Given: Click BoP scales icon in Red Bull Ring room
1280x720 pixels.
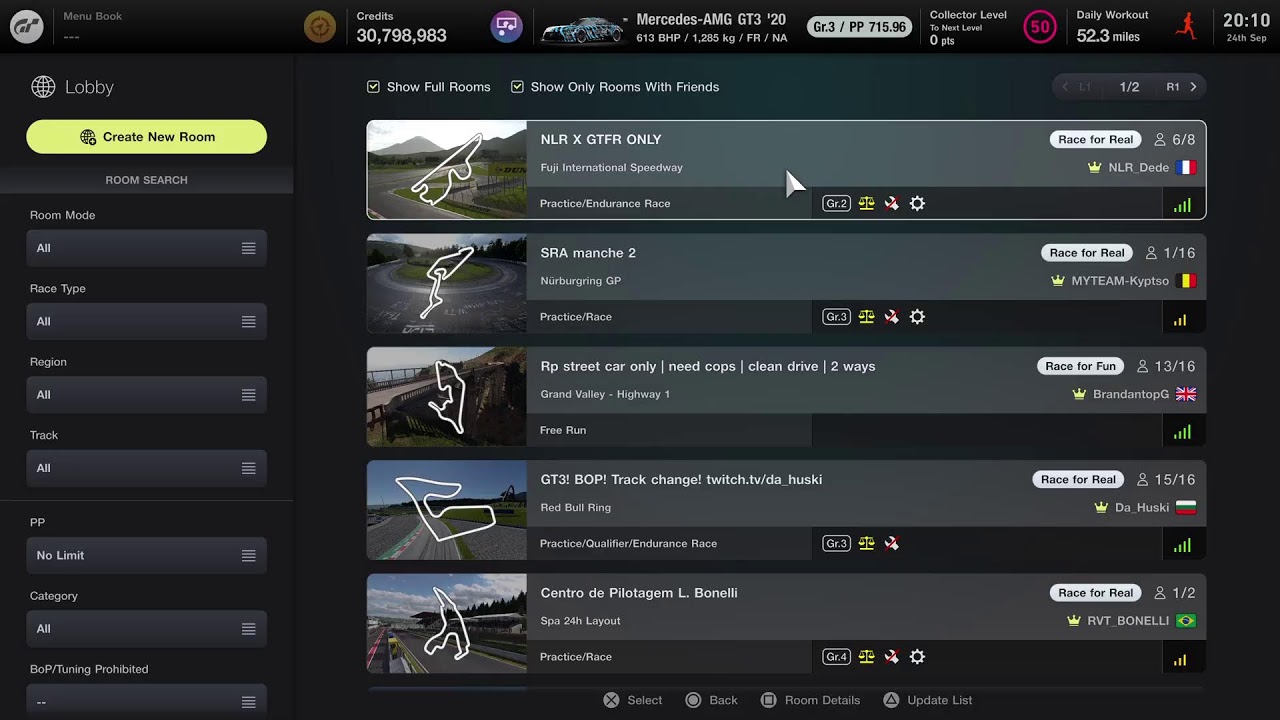Looking at the screenshot, I should pyautogui.click(x=866, y=543).
